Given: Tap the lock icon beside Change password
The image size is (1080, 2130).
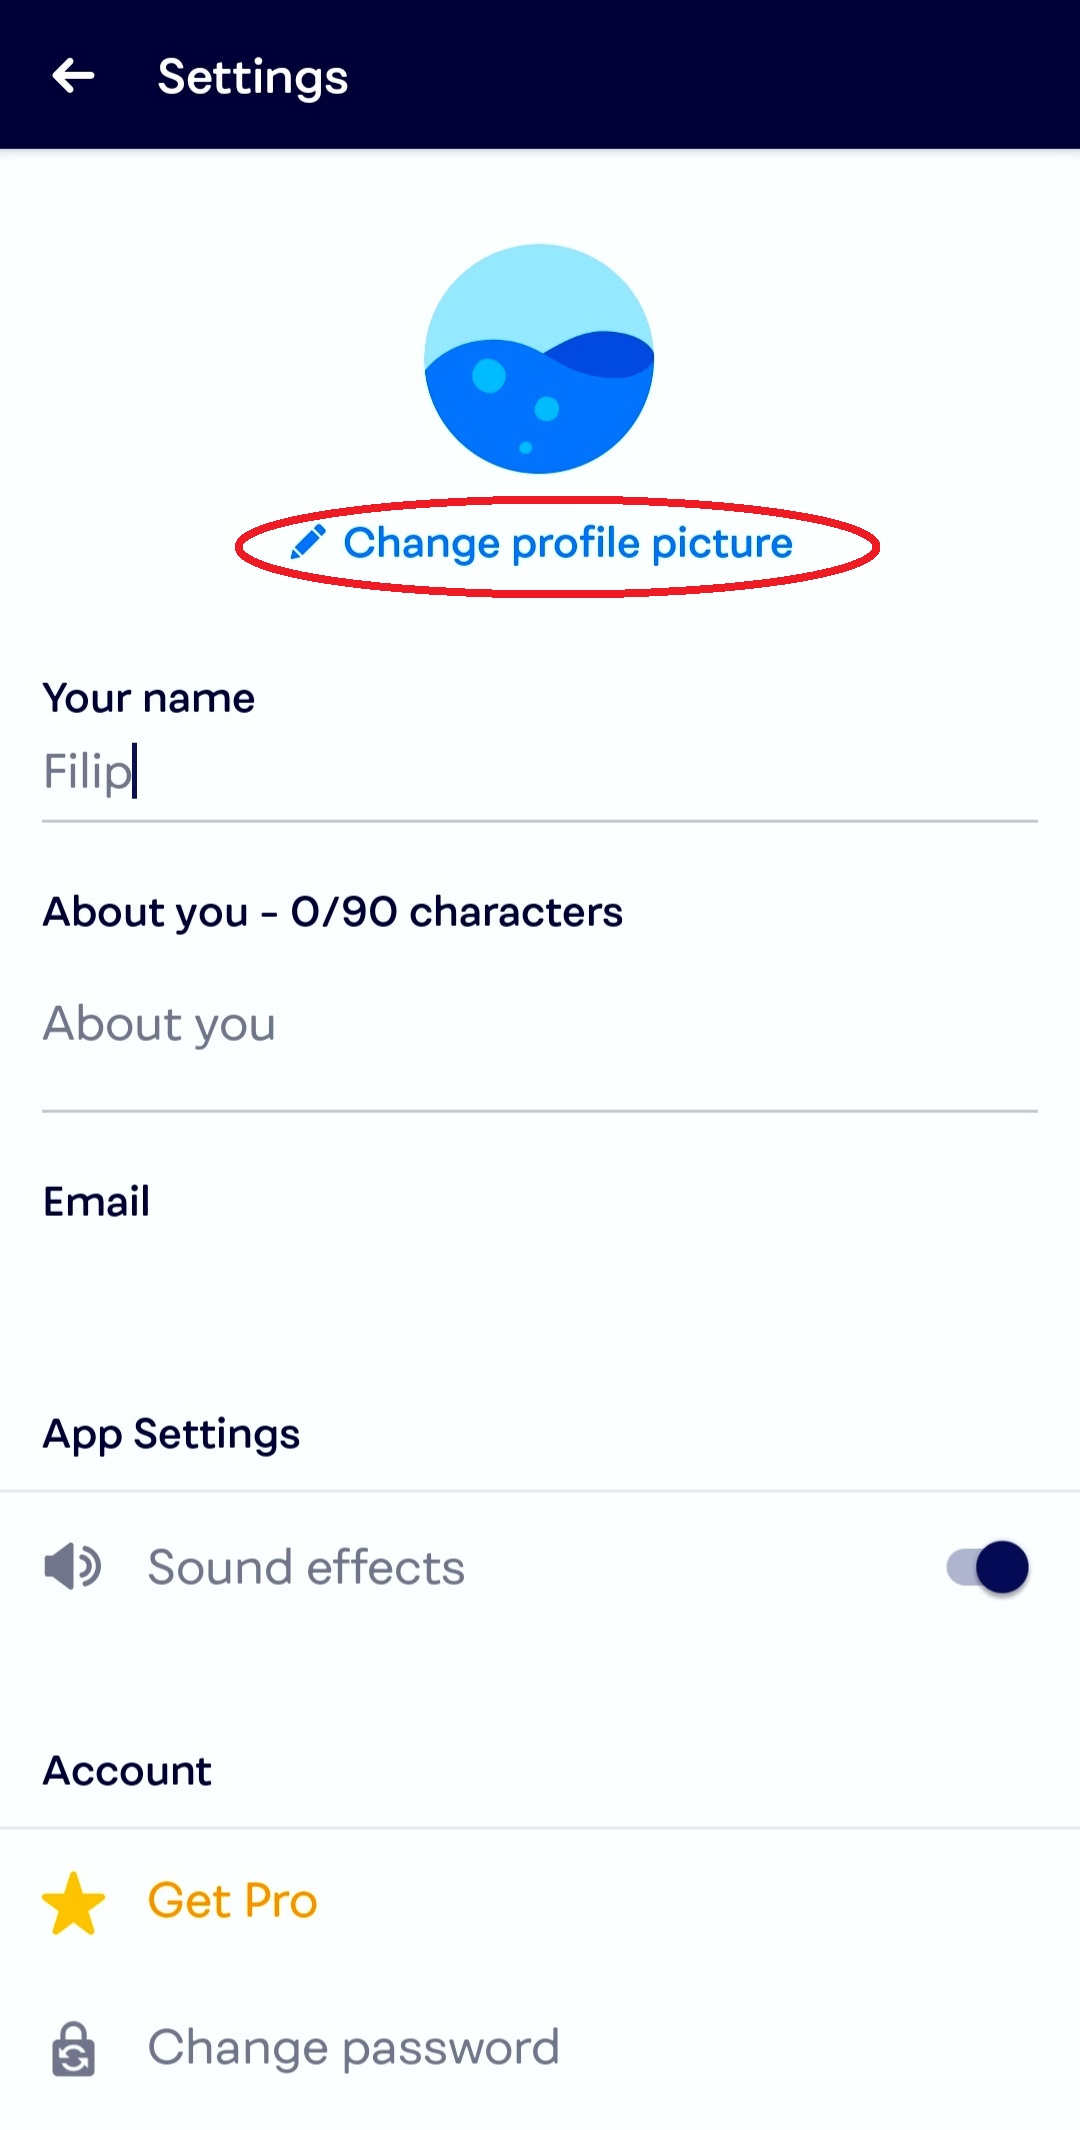Looking at the screenshot, I should pos(73,2048).
